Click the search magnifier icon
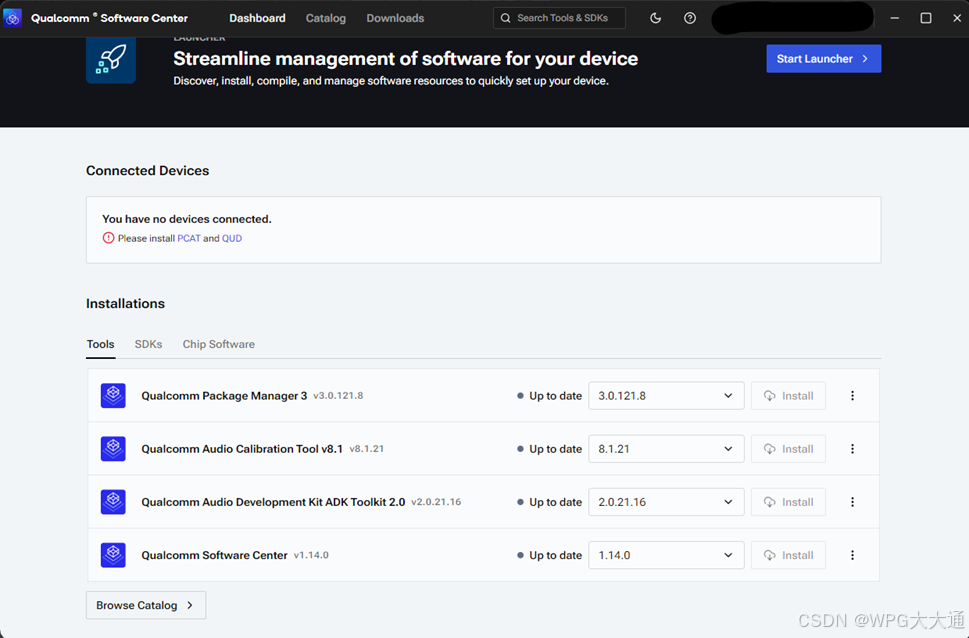 (506, 18)
